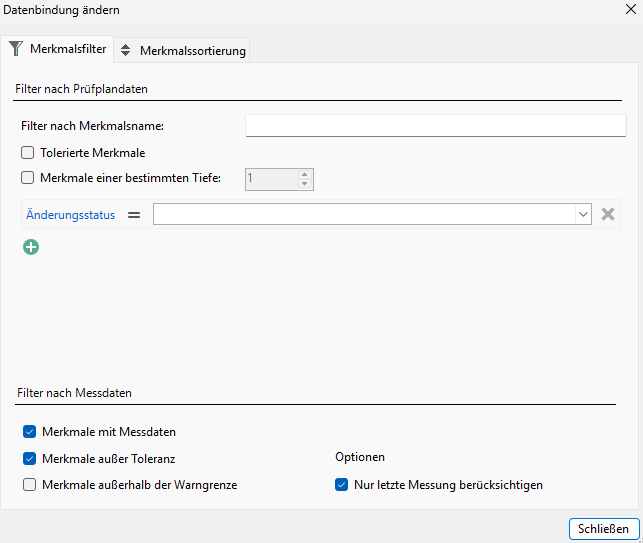Toggle Nur letzte Messung berücksichtigen
Screen dimensions: 643x543
coord(341,485)
